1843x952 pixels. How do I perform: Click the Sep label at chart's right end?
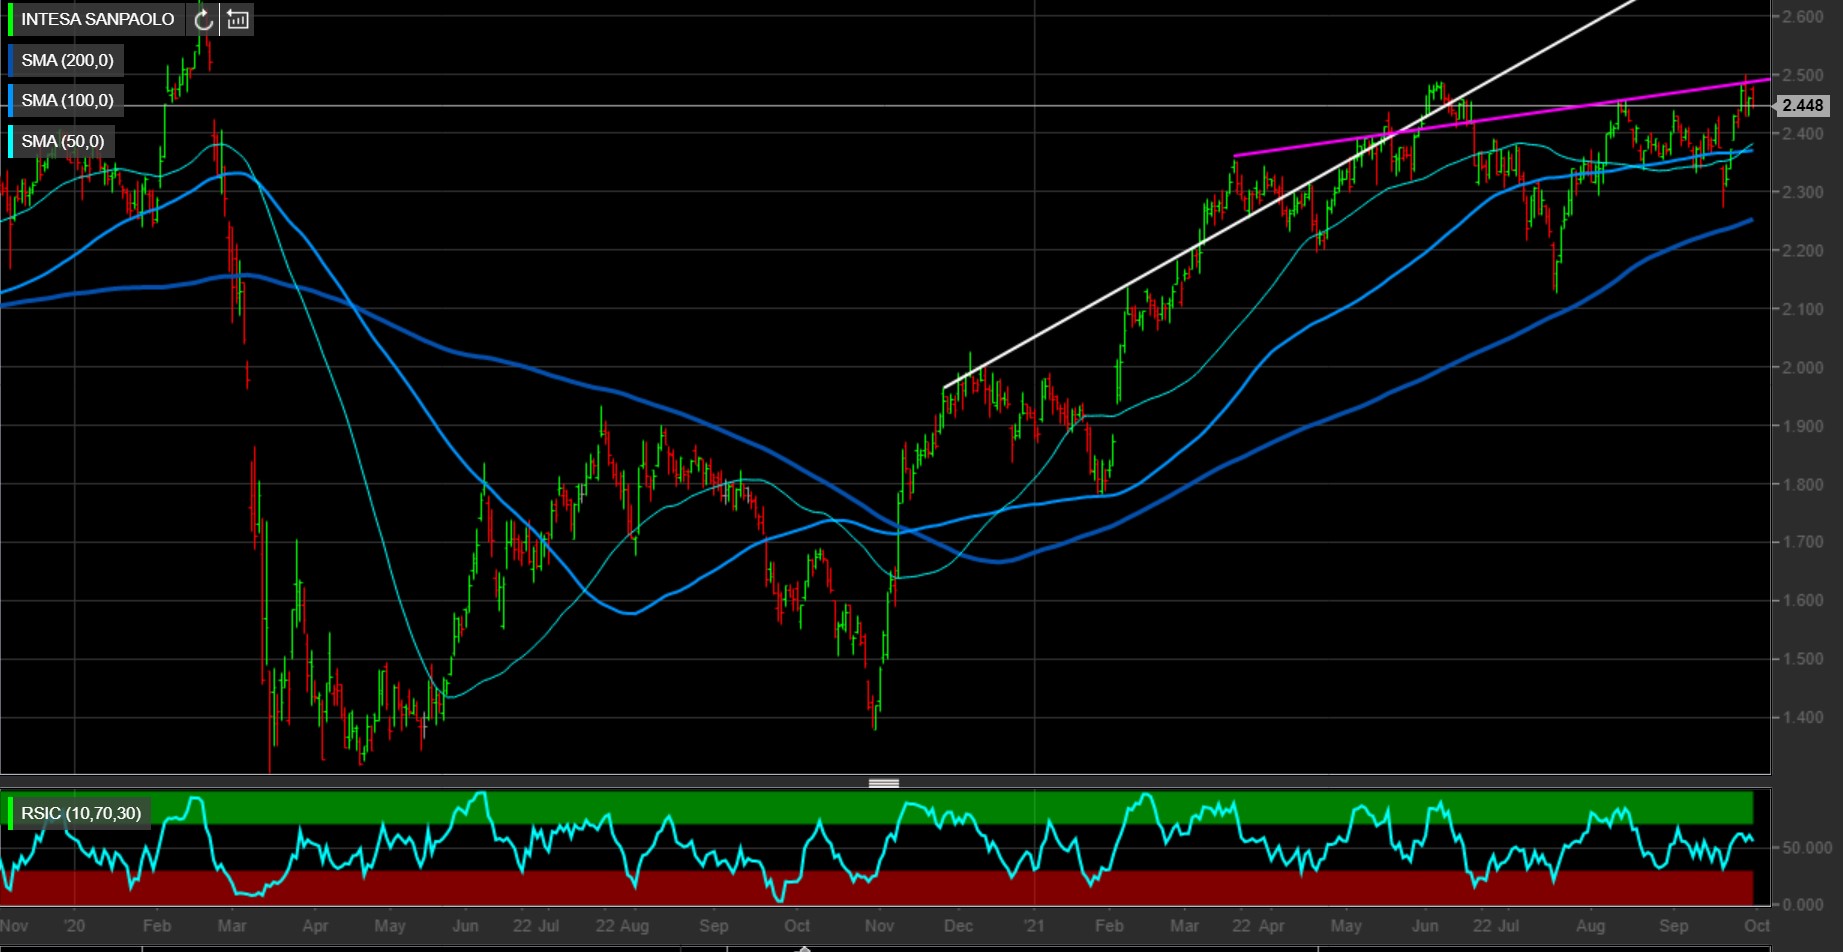tap(1673, 926)
